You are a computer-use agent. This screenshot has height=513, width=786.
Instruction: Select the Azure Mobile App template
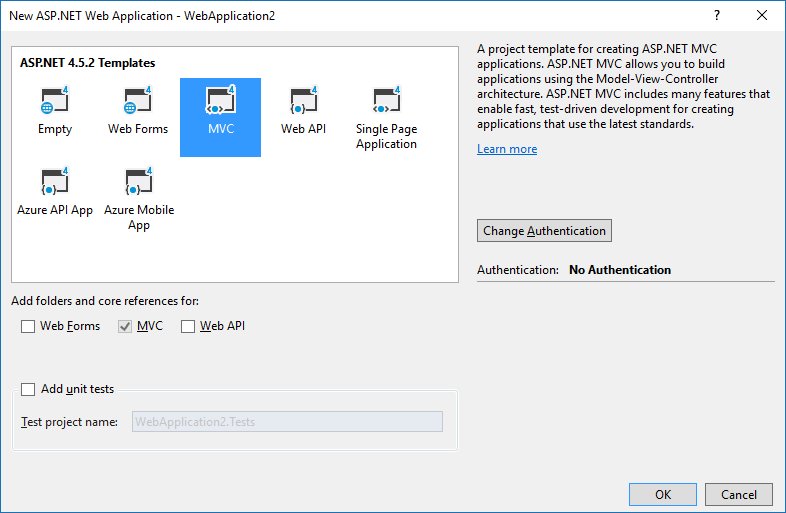[x=139, y=198]
